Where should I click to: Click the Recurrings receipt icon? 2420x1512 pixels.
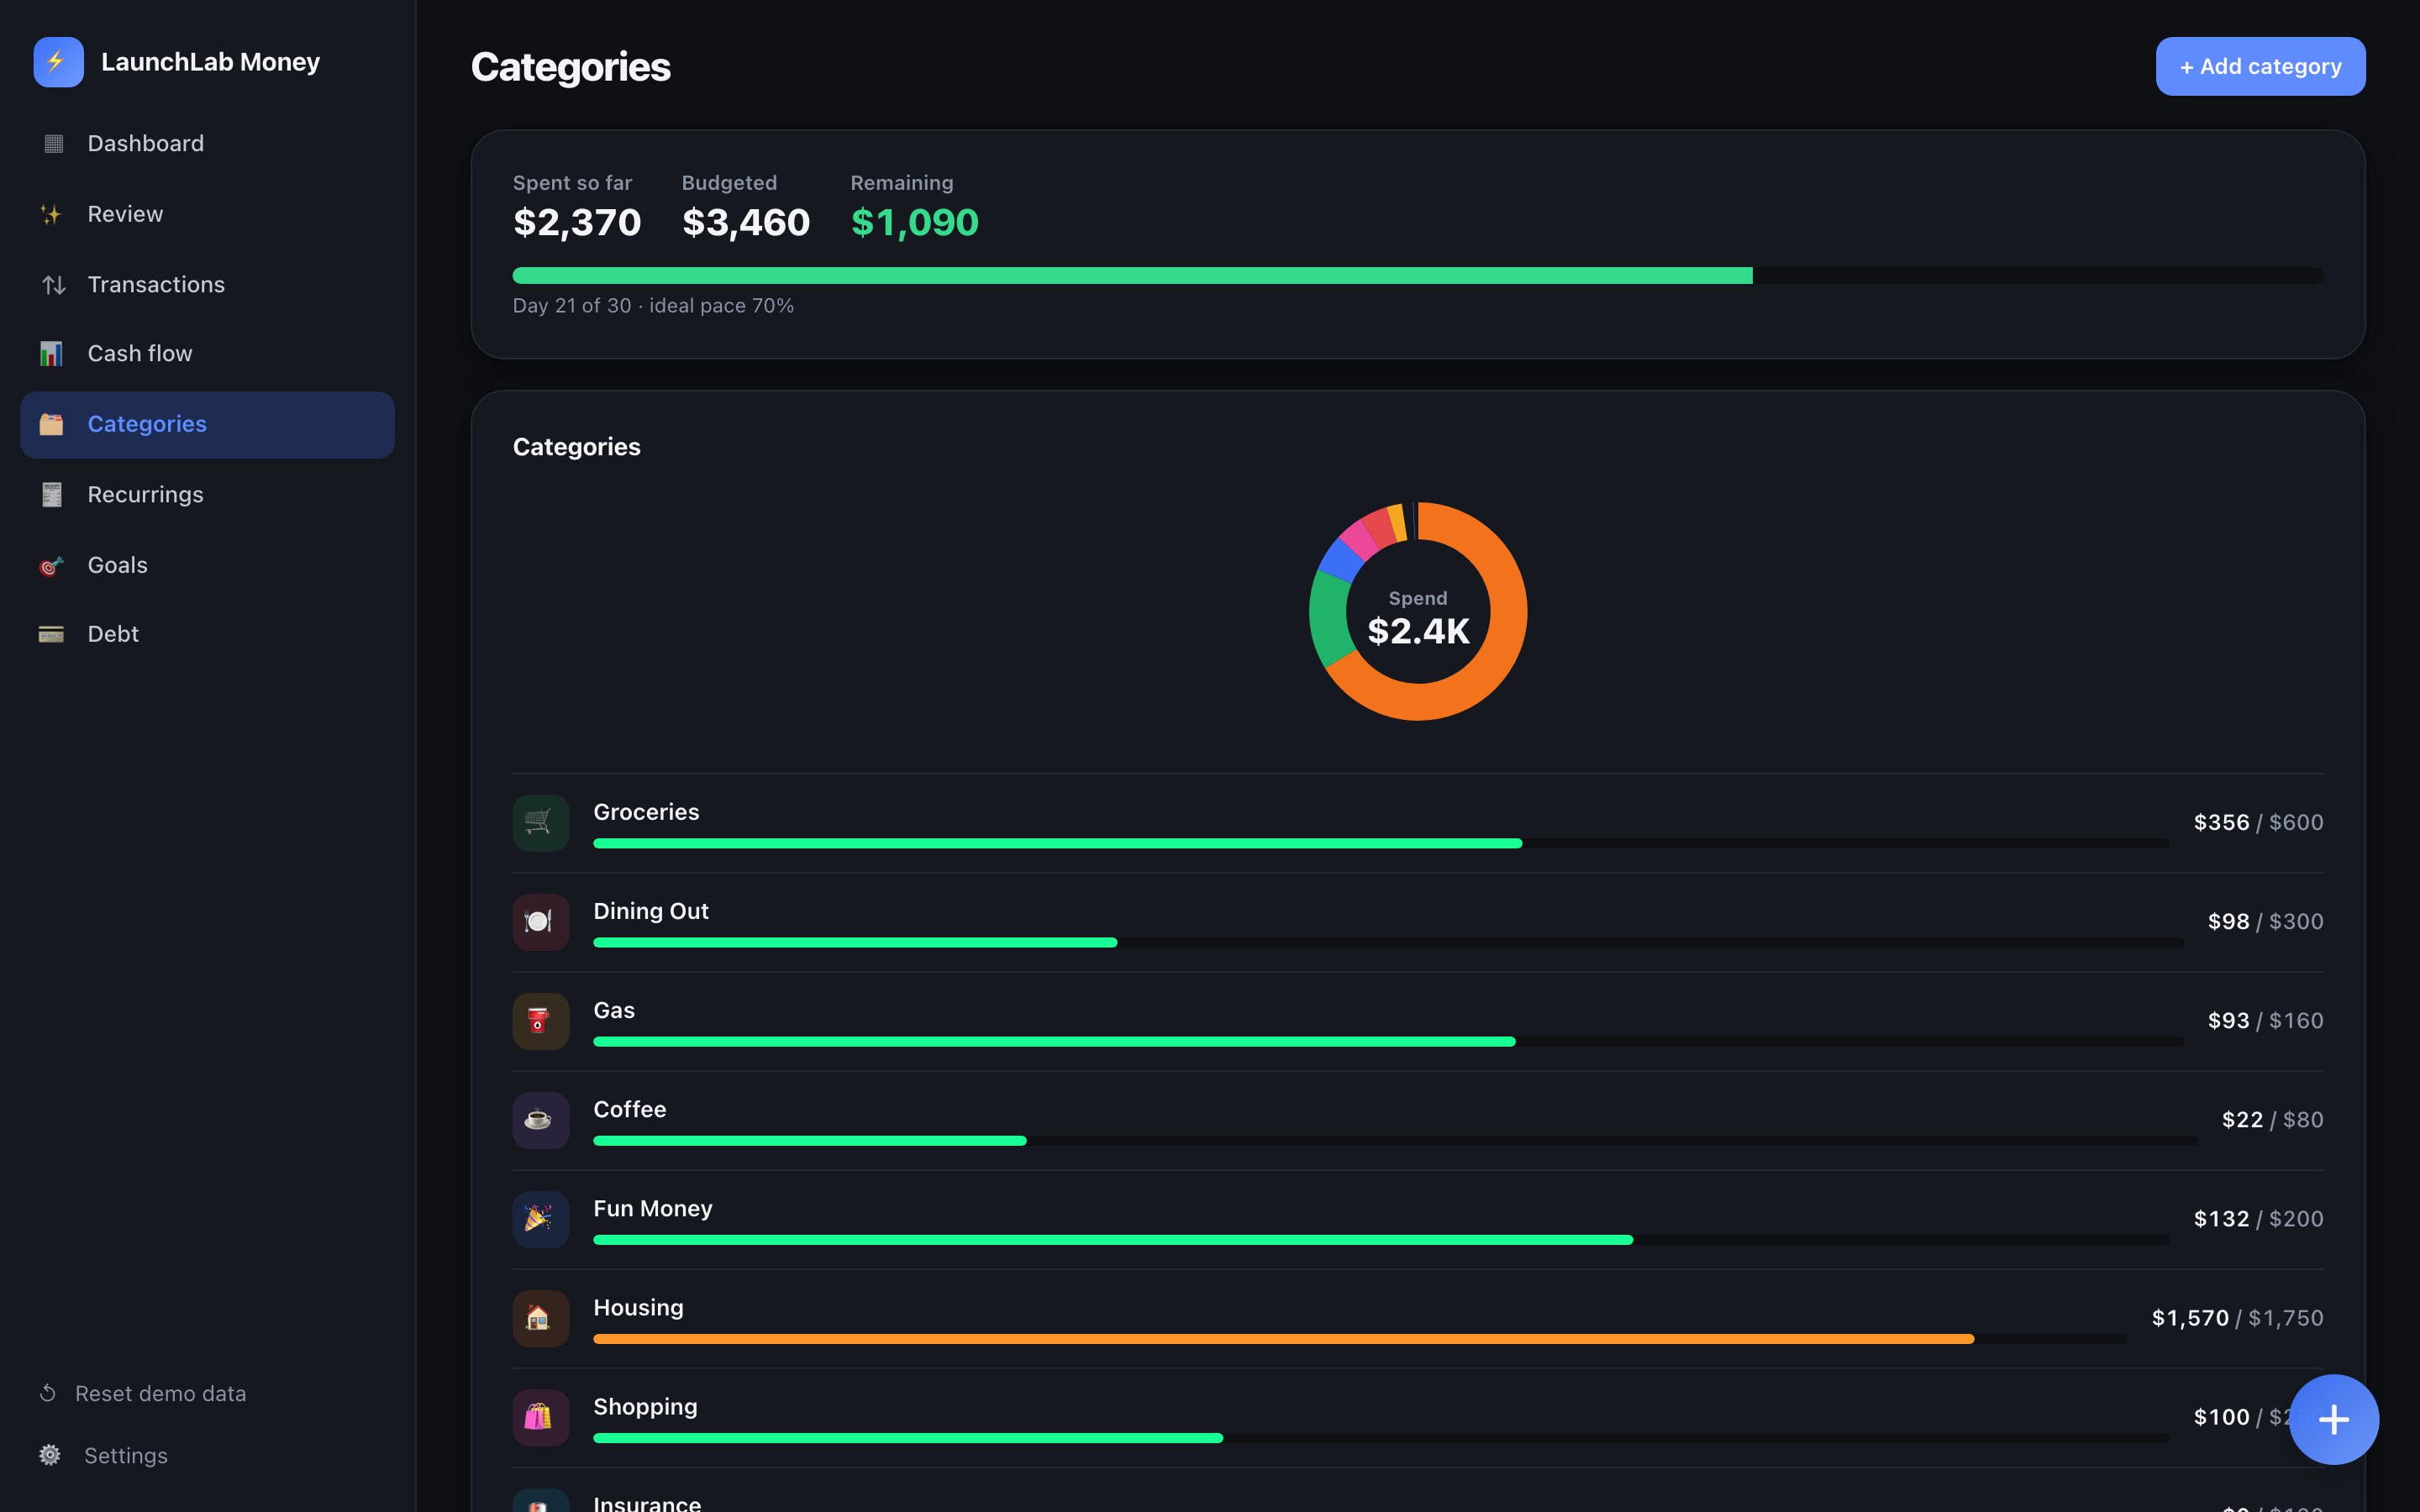click(51, 495)
